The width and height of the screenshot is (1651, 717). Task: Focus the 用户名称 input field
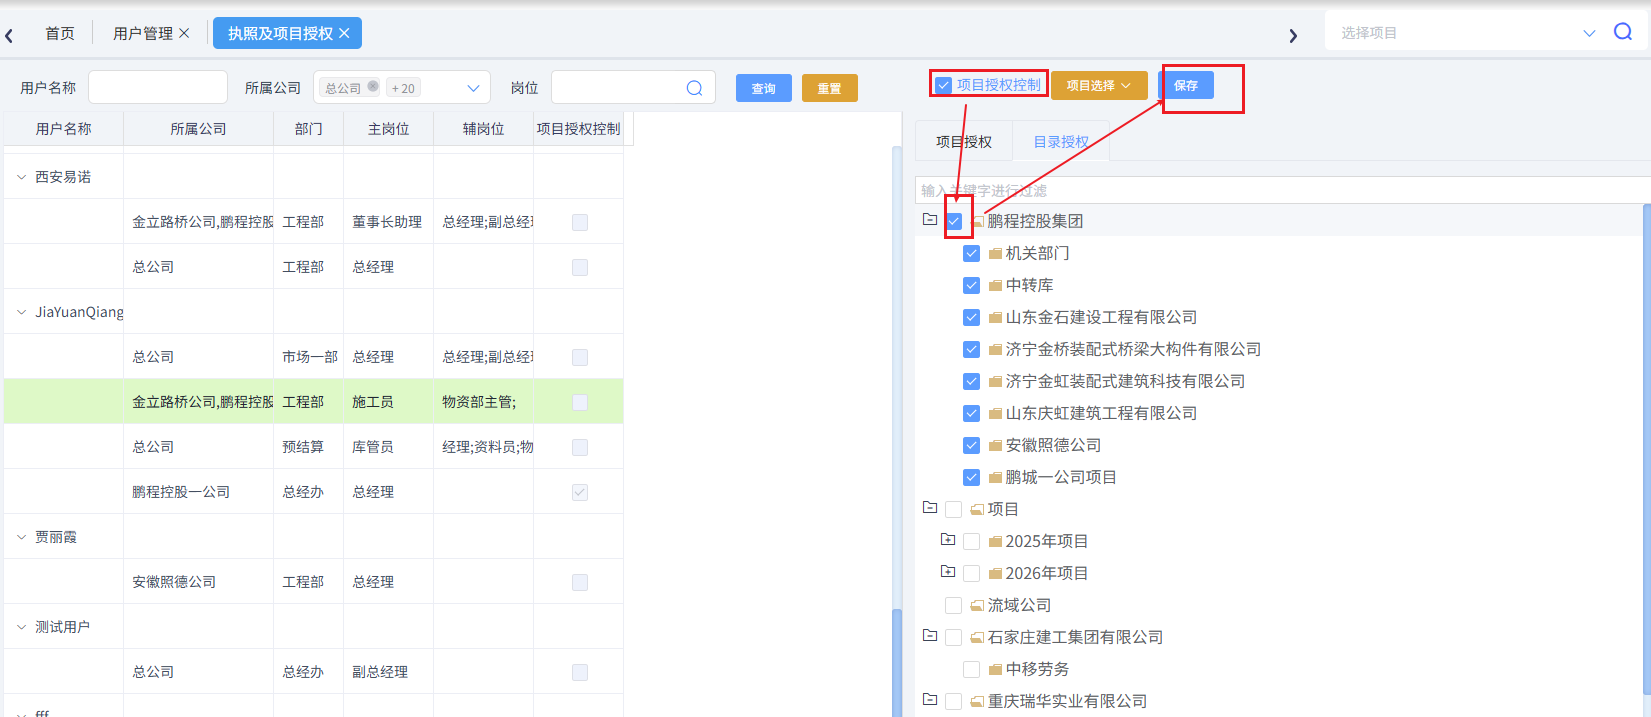pyautogui.click(x=158, y=87)
